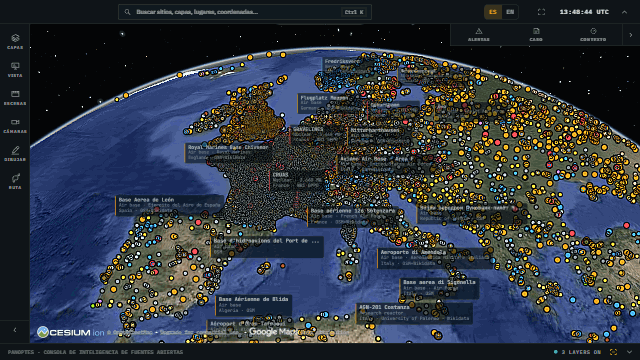The width and height of the screenshot is (640, 360).
Task: Open the Capas layers panel
Action: [15, 42]
